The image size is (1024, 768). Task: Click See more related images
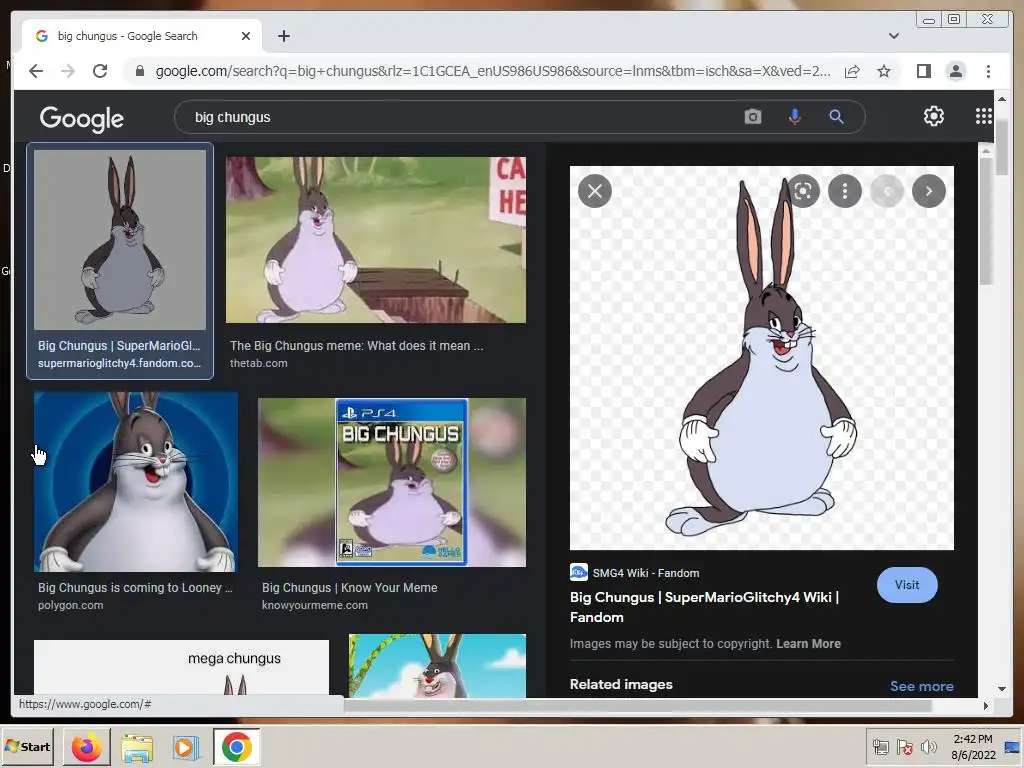tap(921, 686)
